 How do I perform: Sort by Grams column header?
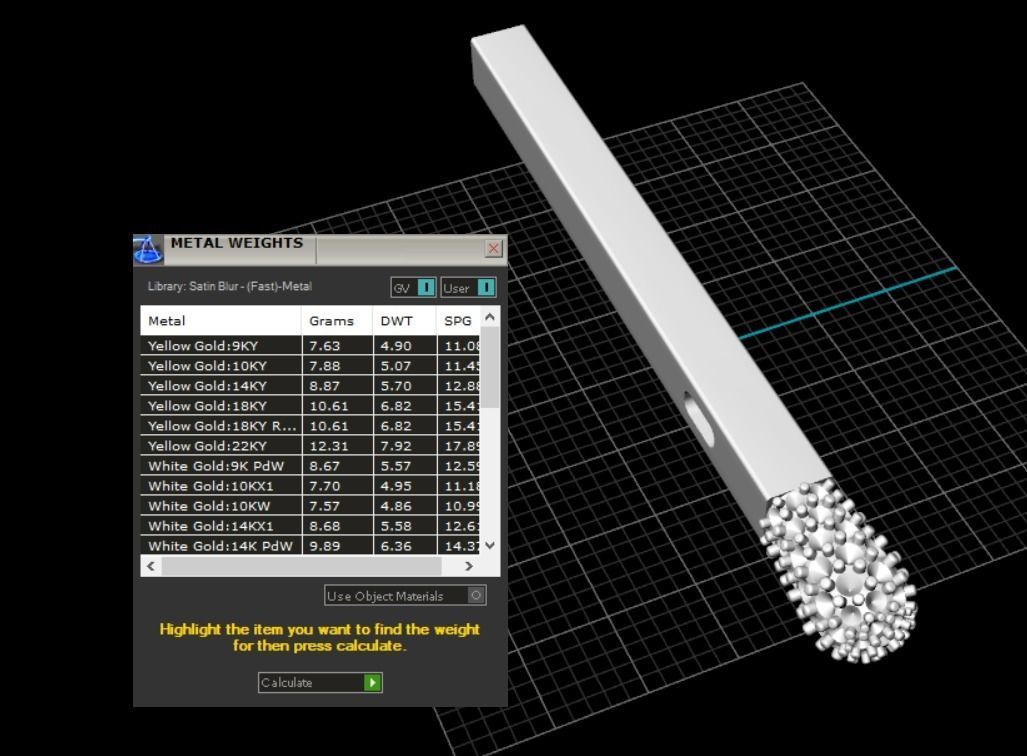pyautogui.click(x=337, y=321)
